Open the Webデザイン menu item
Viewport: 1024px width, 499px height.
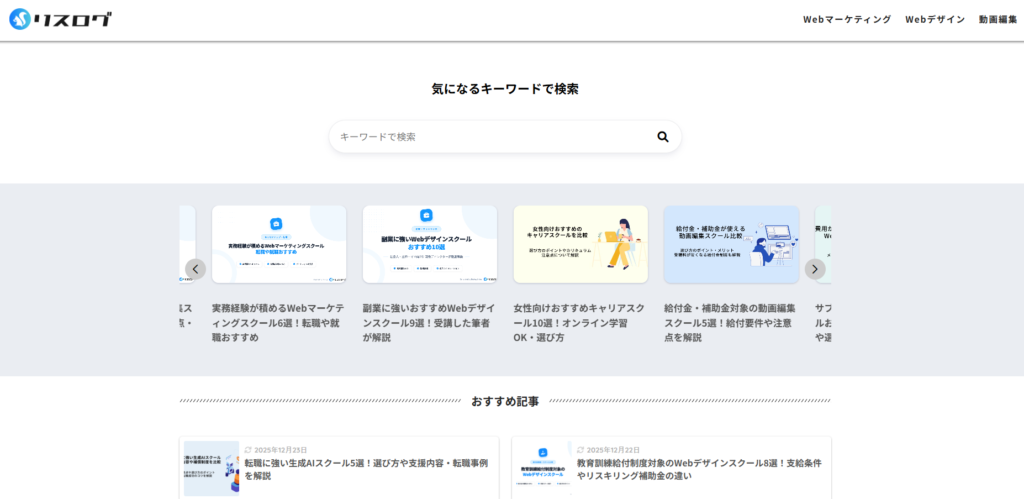click(935, 19)
